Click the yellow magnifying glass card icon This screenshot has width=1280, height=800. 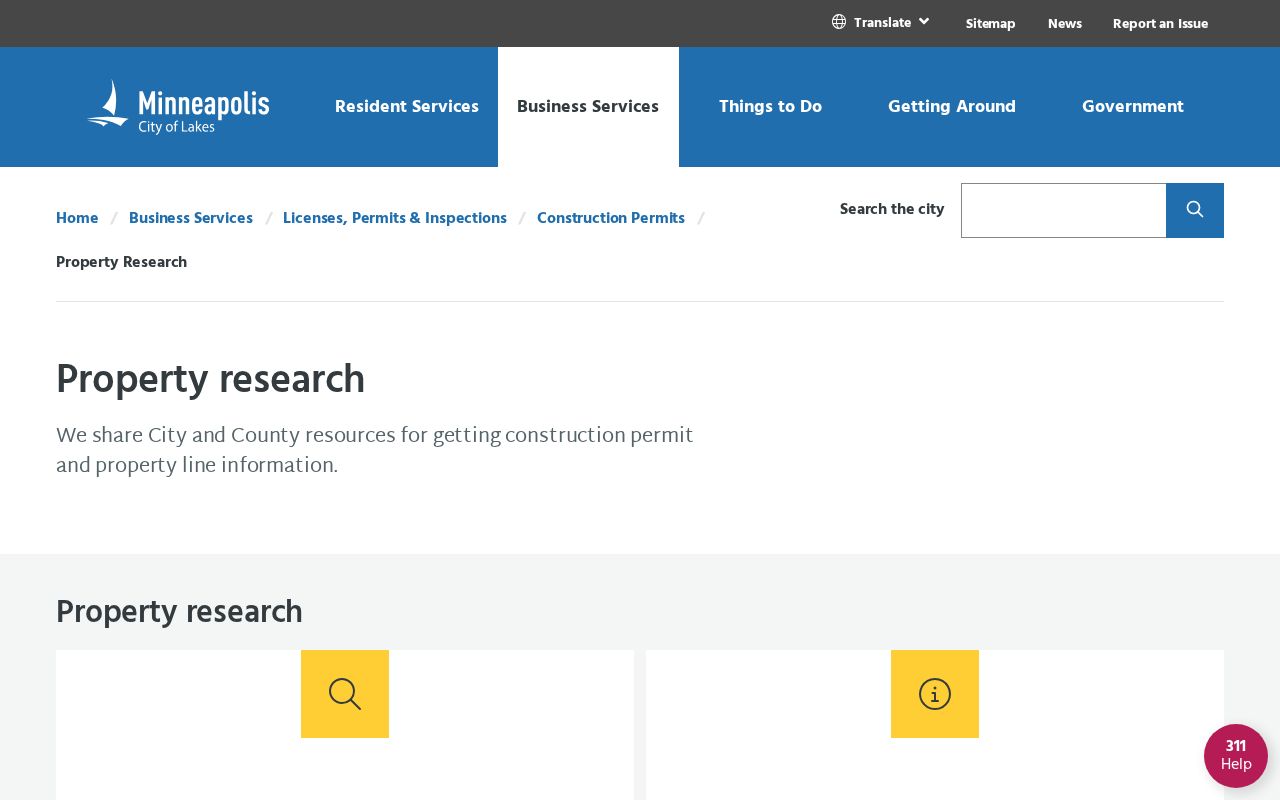(345, 694)
